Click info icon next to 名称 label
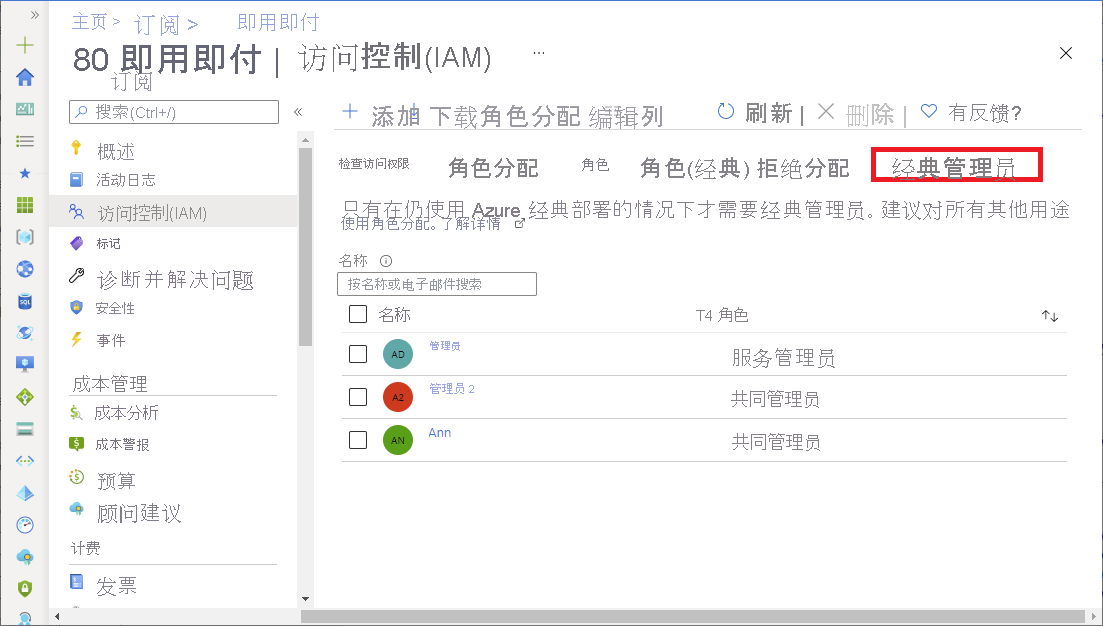This screenshot has width=1103, height=626. 385,261
